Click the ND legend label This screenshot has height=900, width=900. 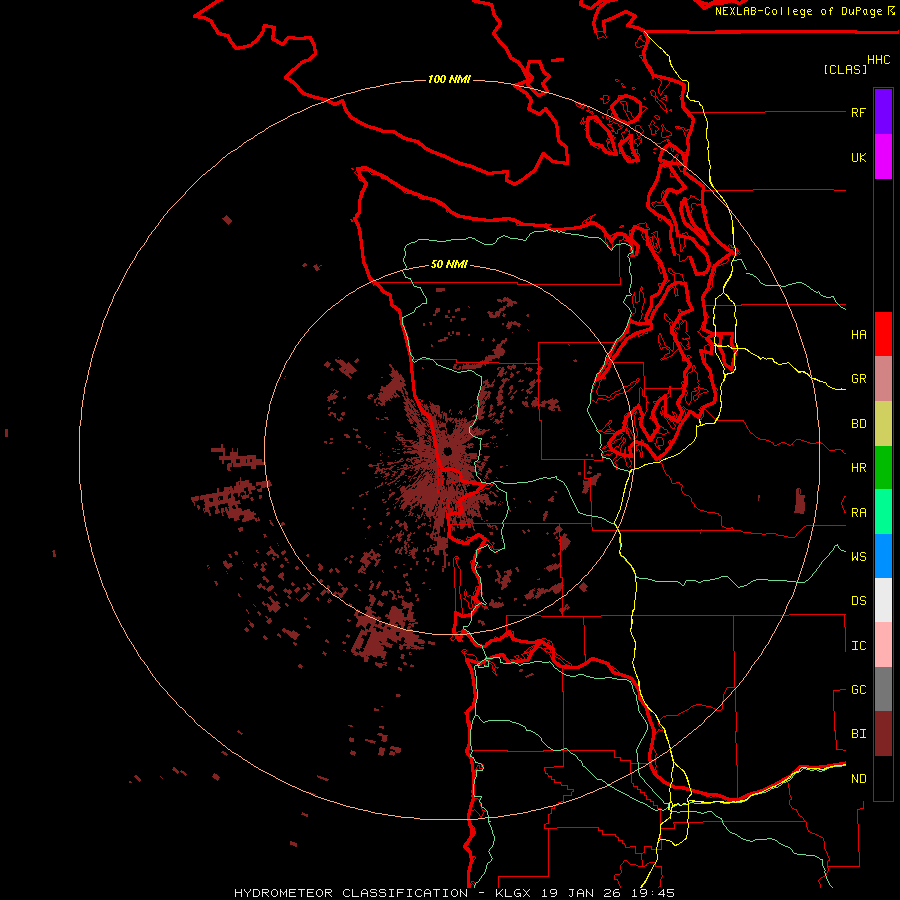click(858, 779)
